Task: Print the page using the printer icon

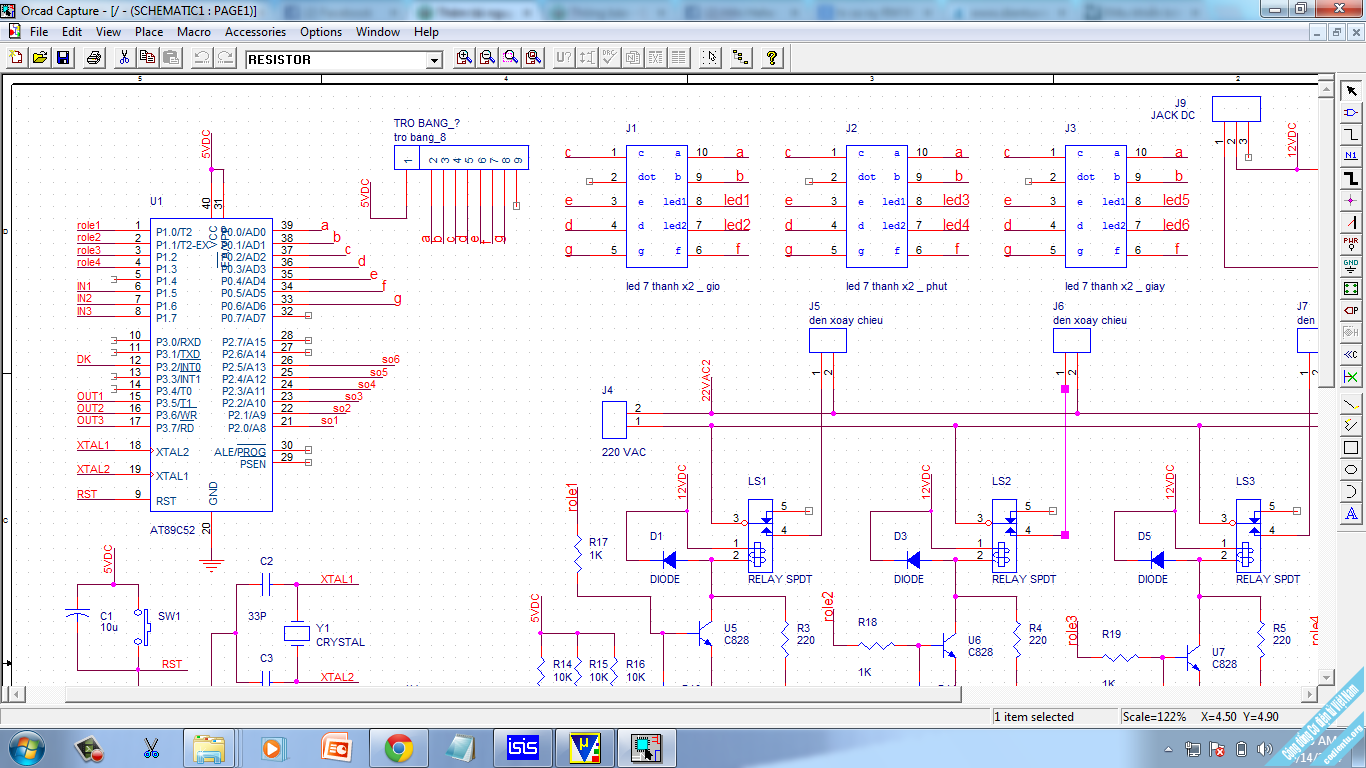Action: click(93, 58)
